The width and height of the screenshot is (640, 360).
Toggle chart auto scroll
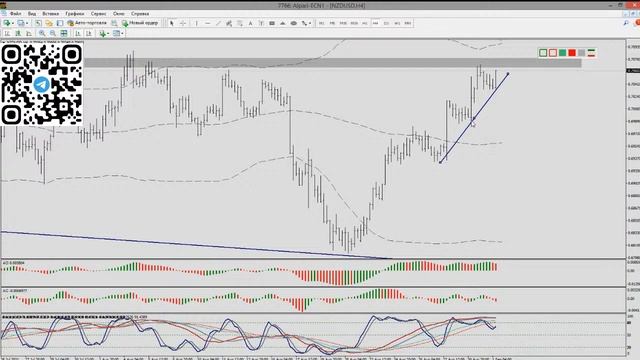78,33
